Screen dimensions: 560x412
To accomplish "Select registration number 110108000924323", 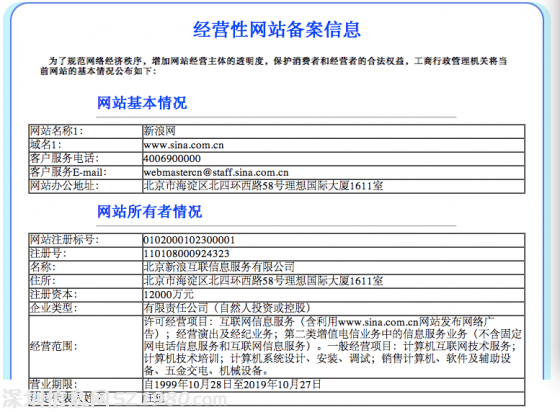I will click(186, 254).
